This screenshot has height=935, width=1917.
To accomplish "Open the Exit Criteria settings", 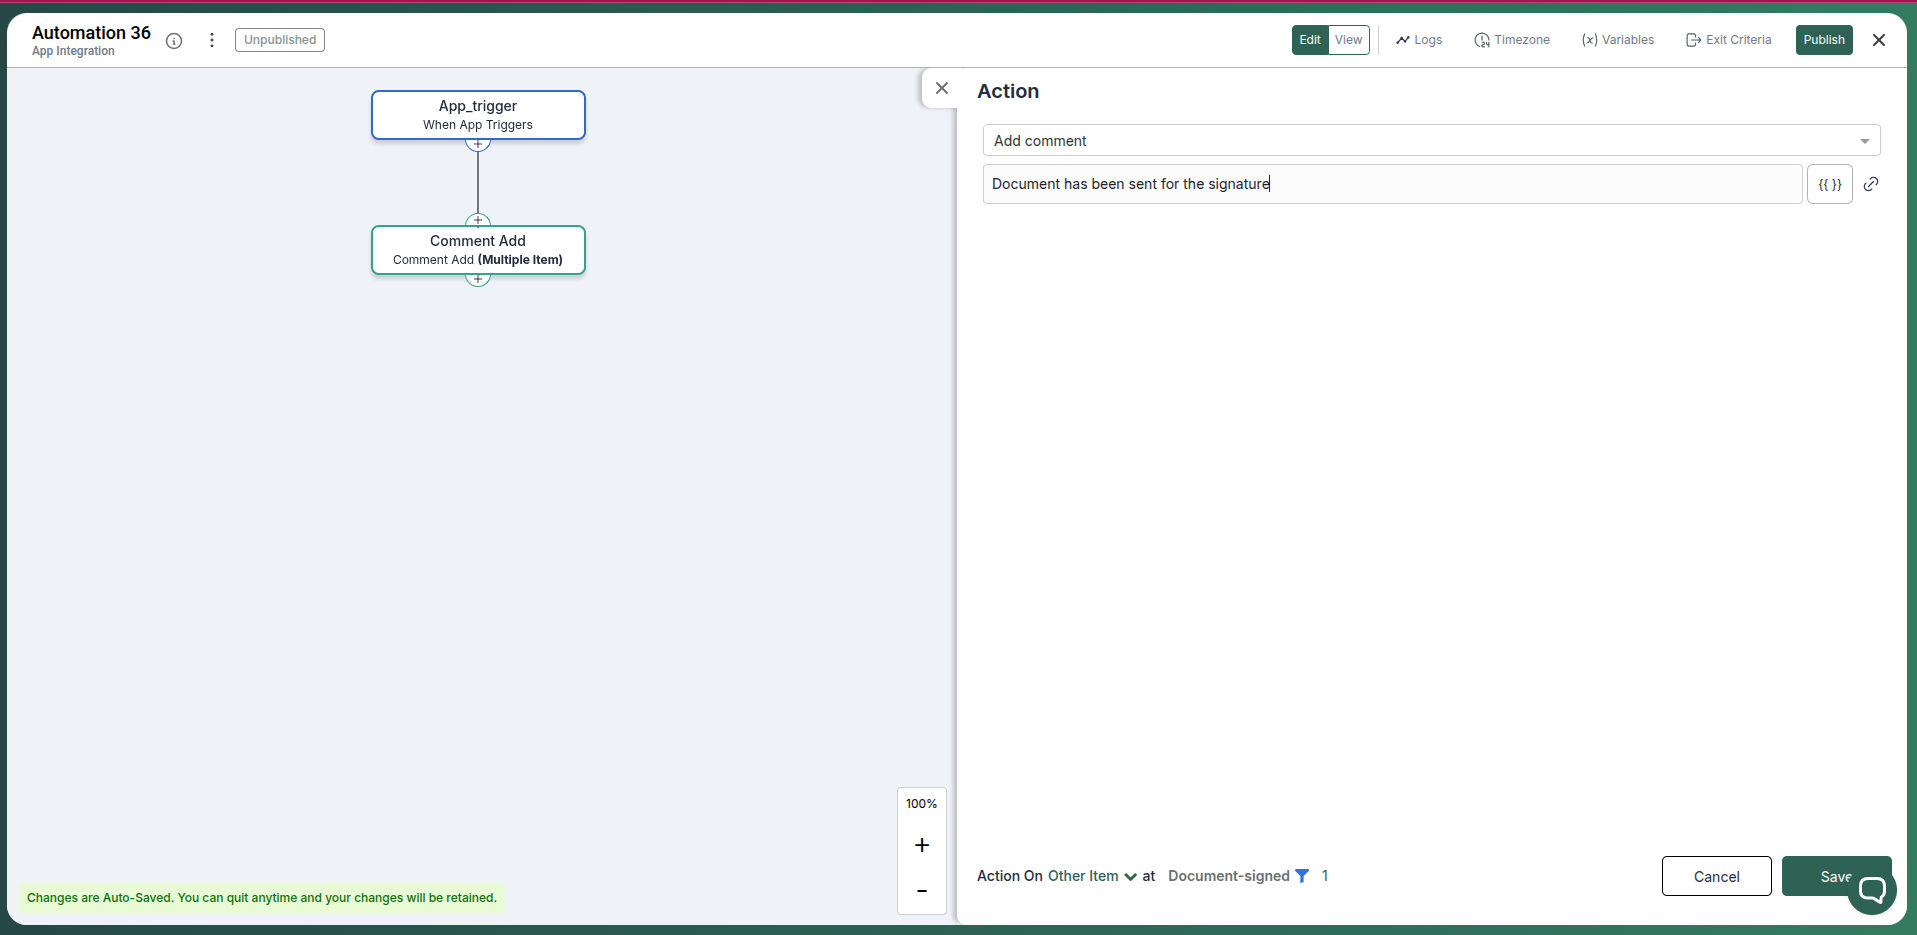I will [x=1728, y=40].
